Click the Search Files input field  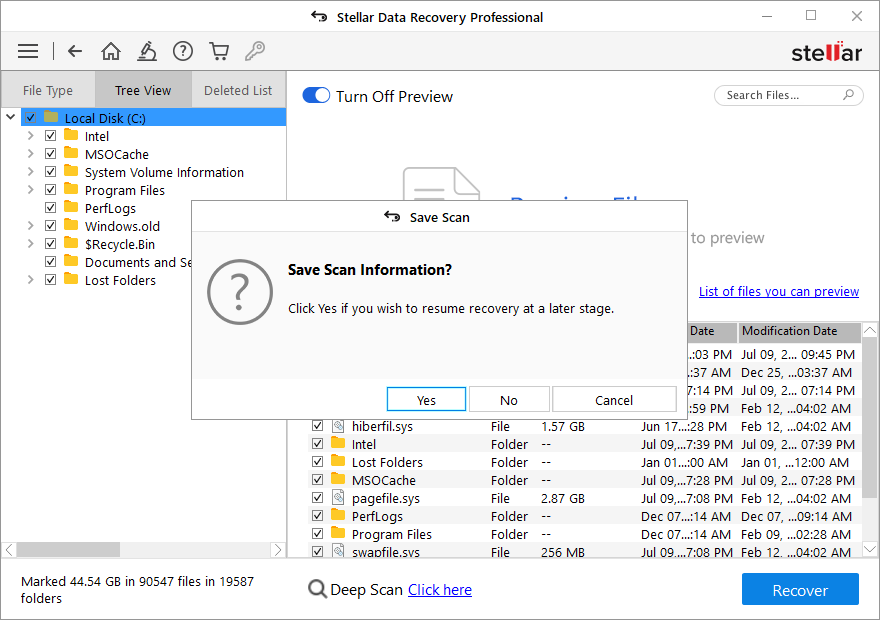788,95
